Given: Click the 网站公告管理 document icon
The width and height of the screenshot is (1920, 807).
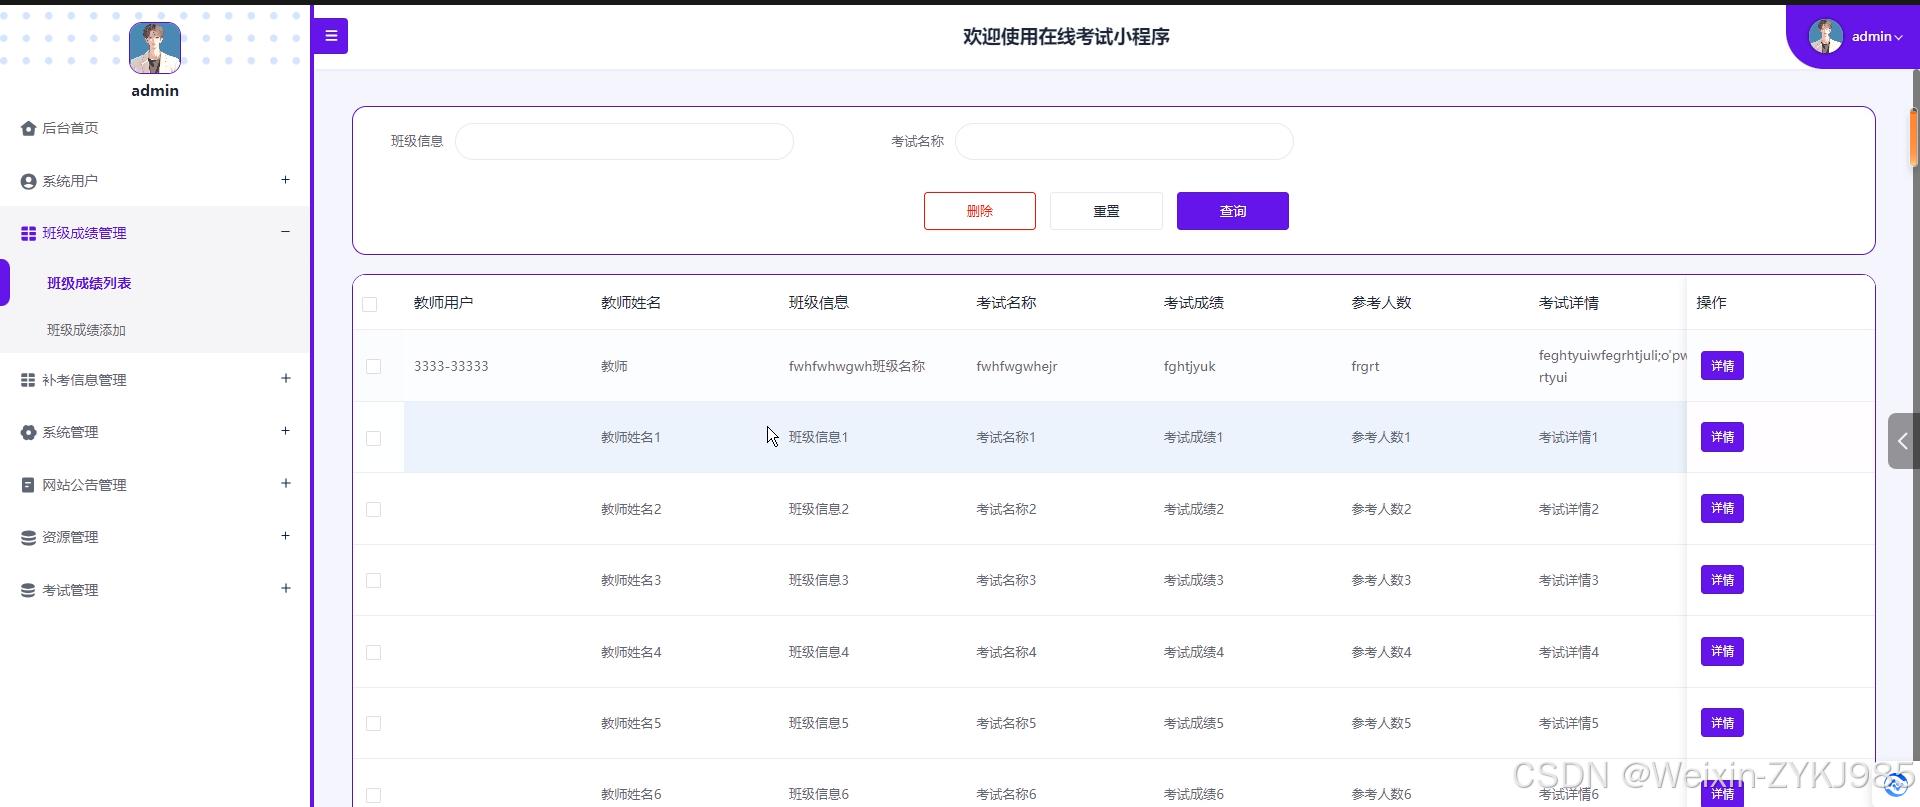Looking at the screenshot, I should [x=28, y=485].
